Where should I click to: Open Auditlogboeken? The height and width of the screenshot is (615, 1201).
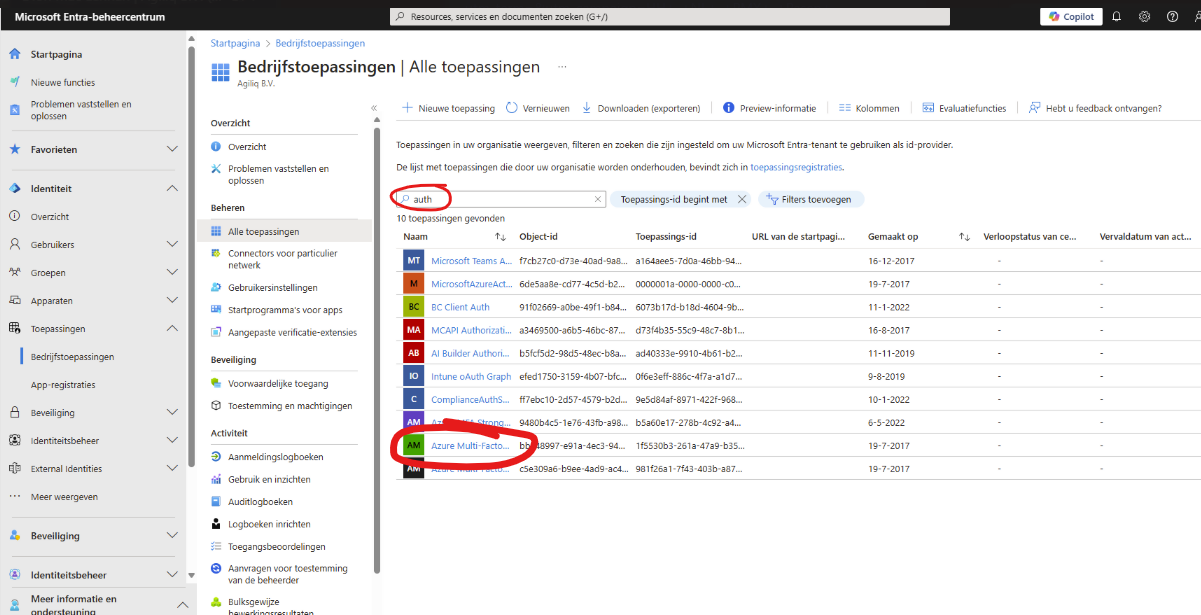(260, 502)
